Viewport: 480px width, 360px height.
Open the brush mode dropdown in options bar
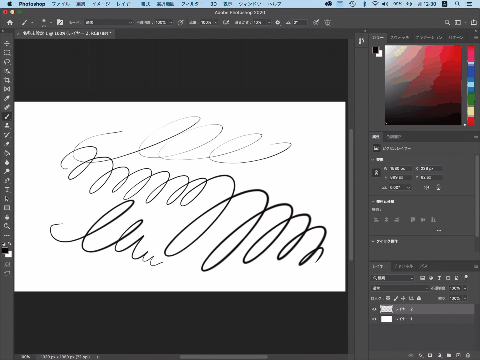[108, 22]
